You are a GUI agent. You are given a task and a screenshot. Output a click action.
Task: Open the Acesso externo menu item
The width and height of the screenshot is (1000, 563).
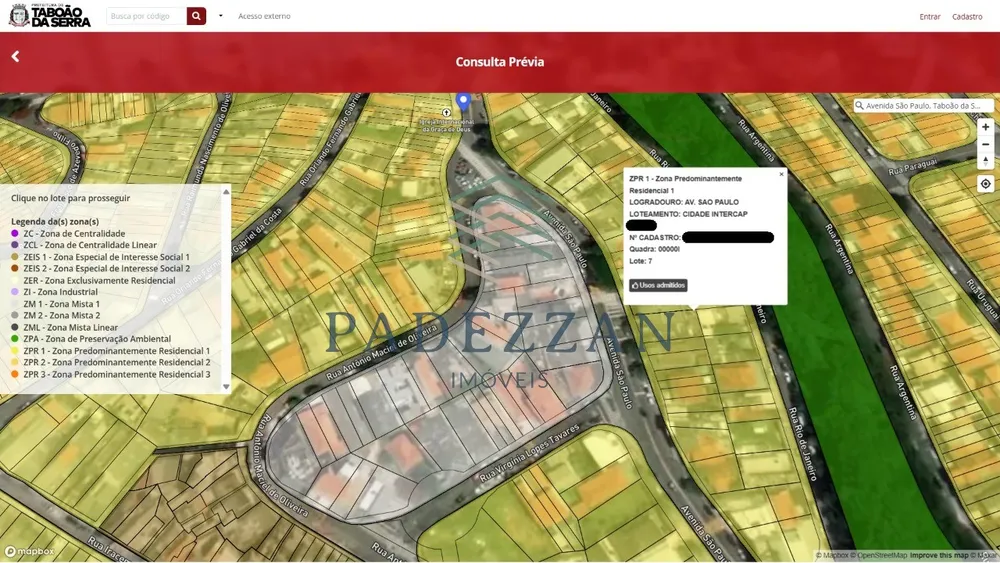tap(264, 16)
